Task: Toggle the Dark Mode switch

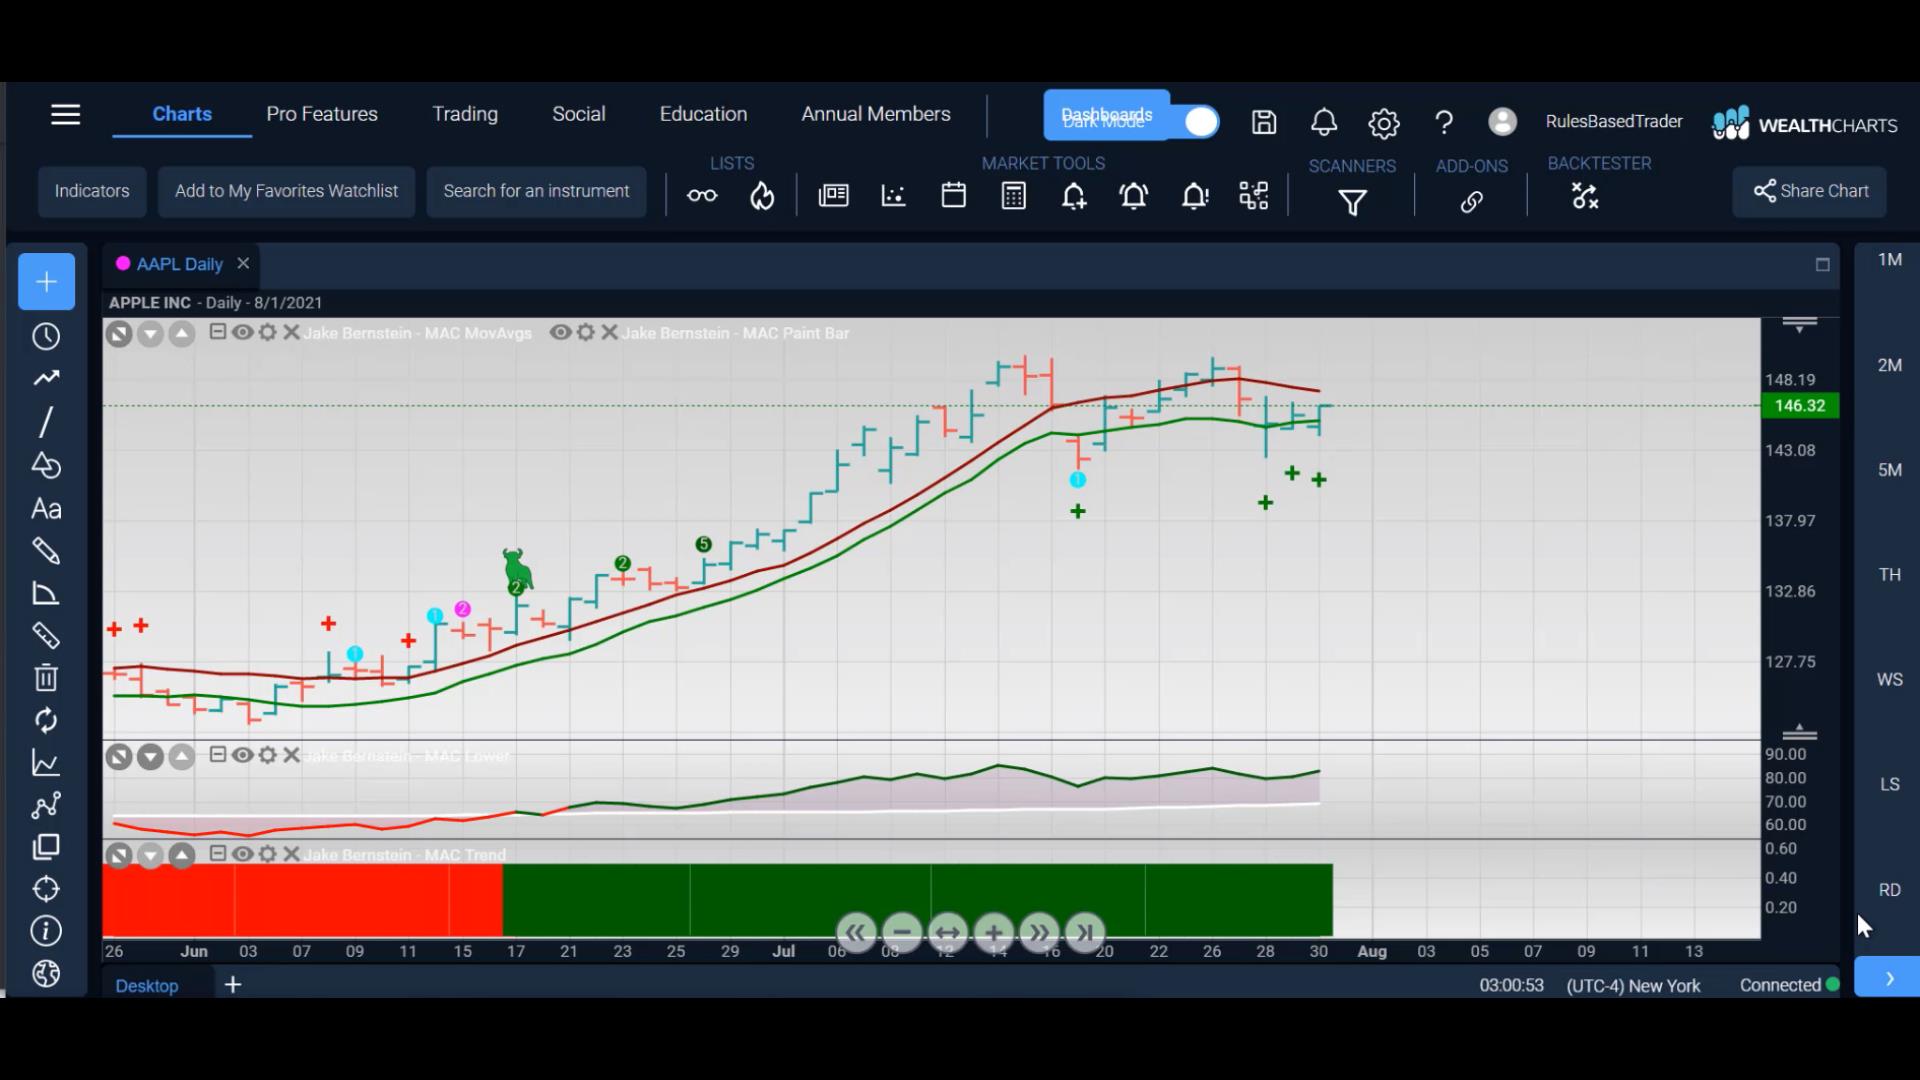Action: point(1201,122)
